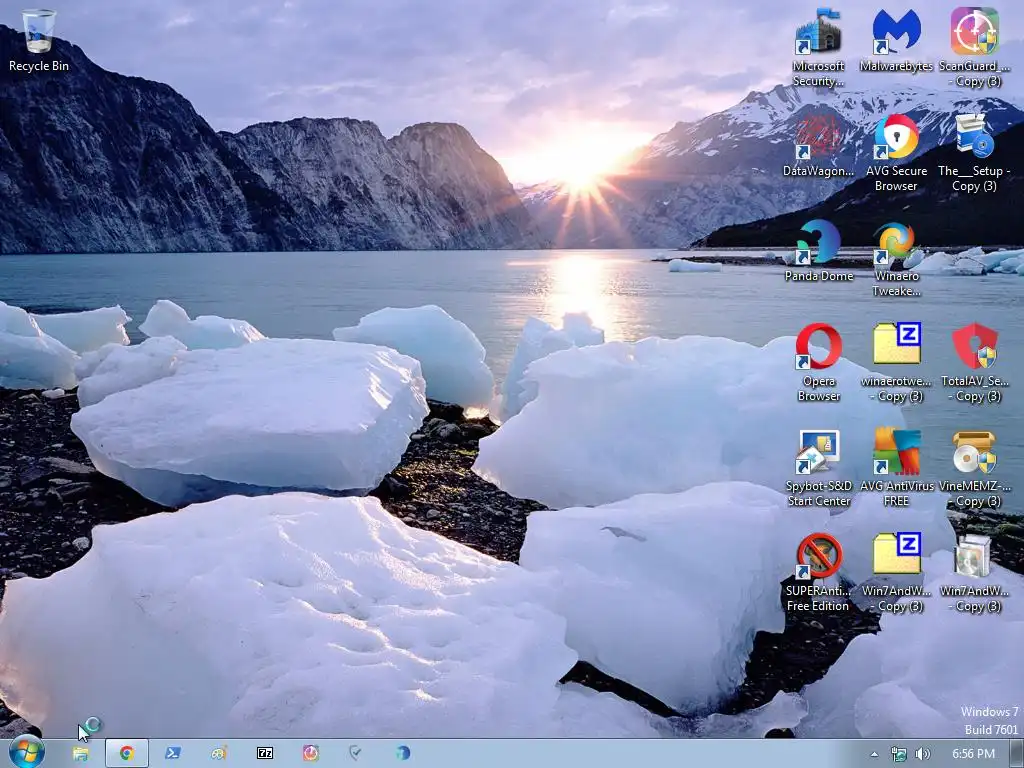Click the Winaero Tweaker desktop shortcut

[x=896, y=259]
